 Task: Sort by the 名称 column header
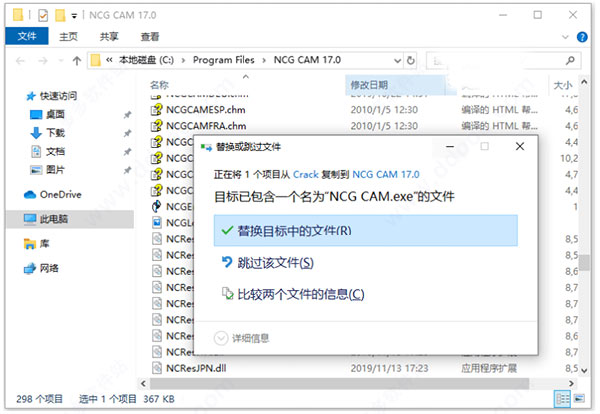tap(159, 85)
